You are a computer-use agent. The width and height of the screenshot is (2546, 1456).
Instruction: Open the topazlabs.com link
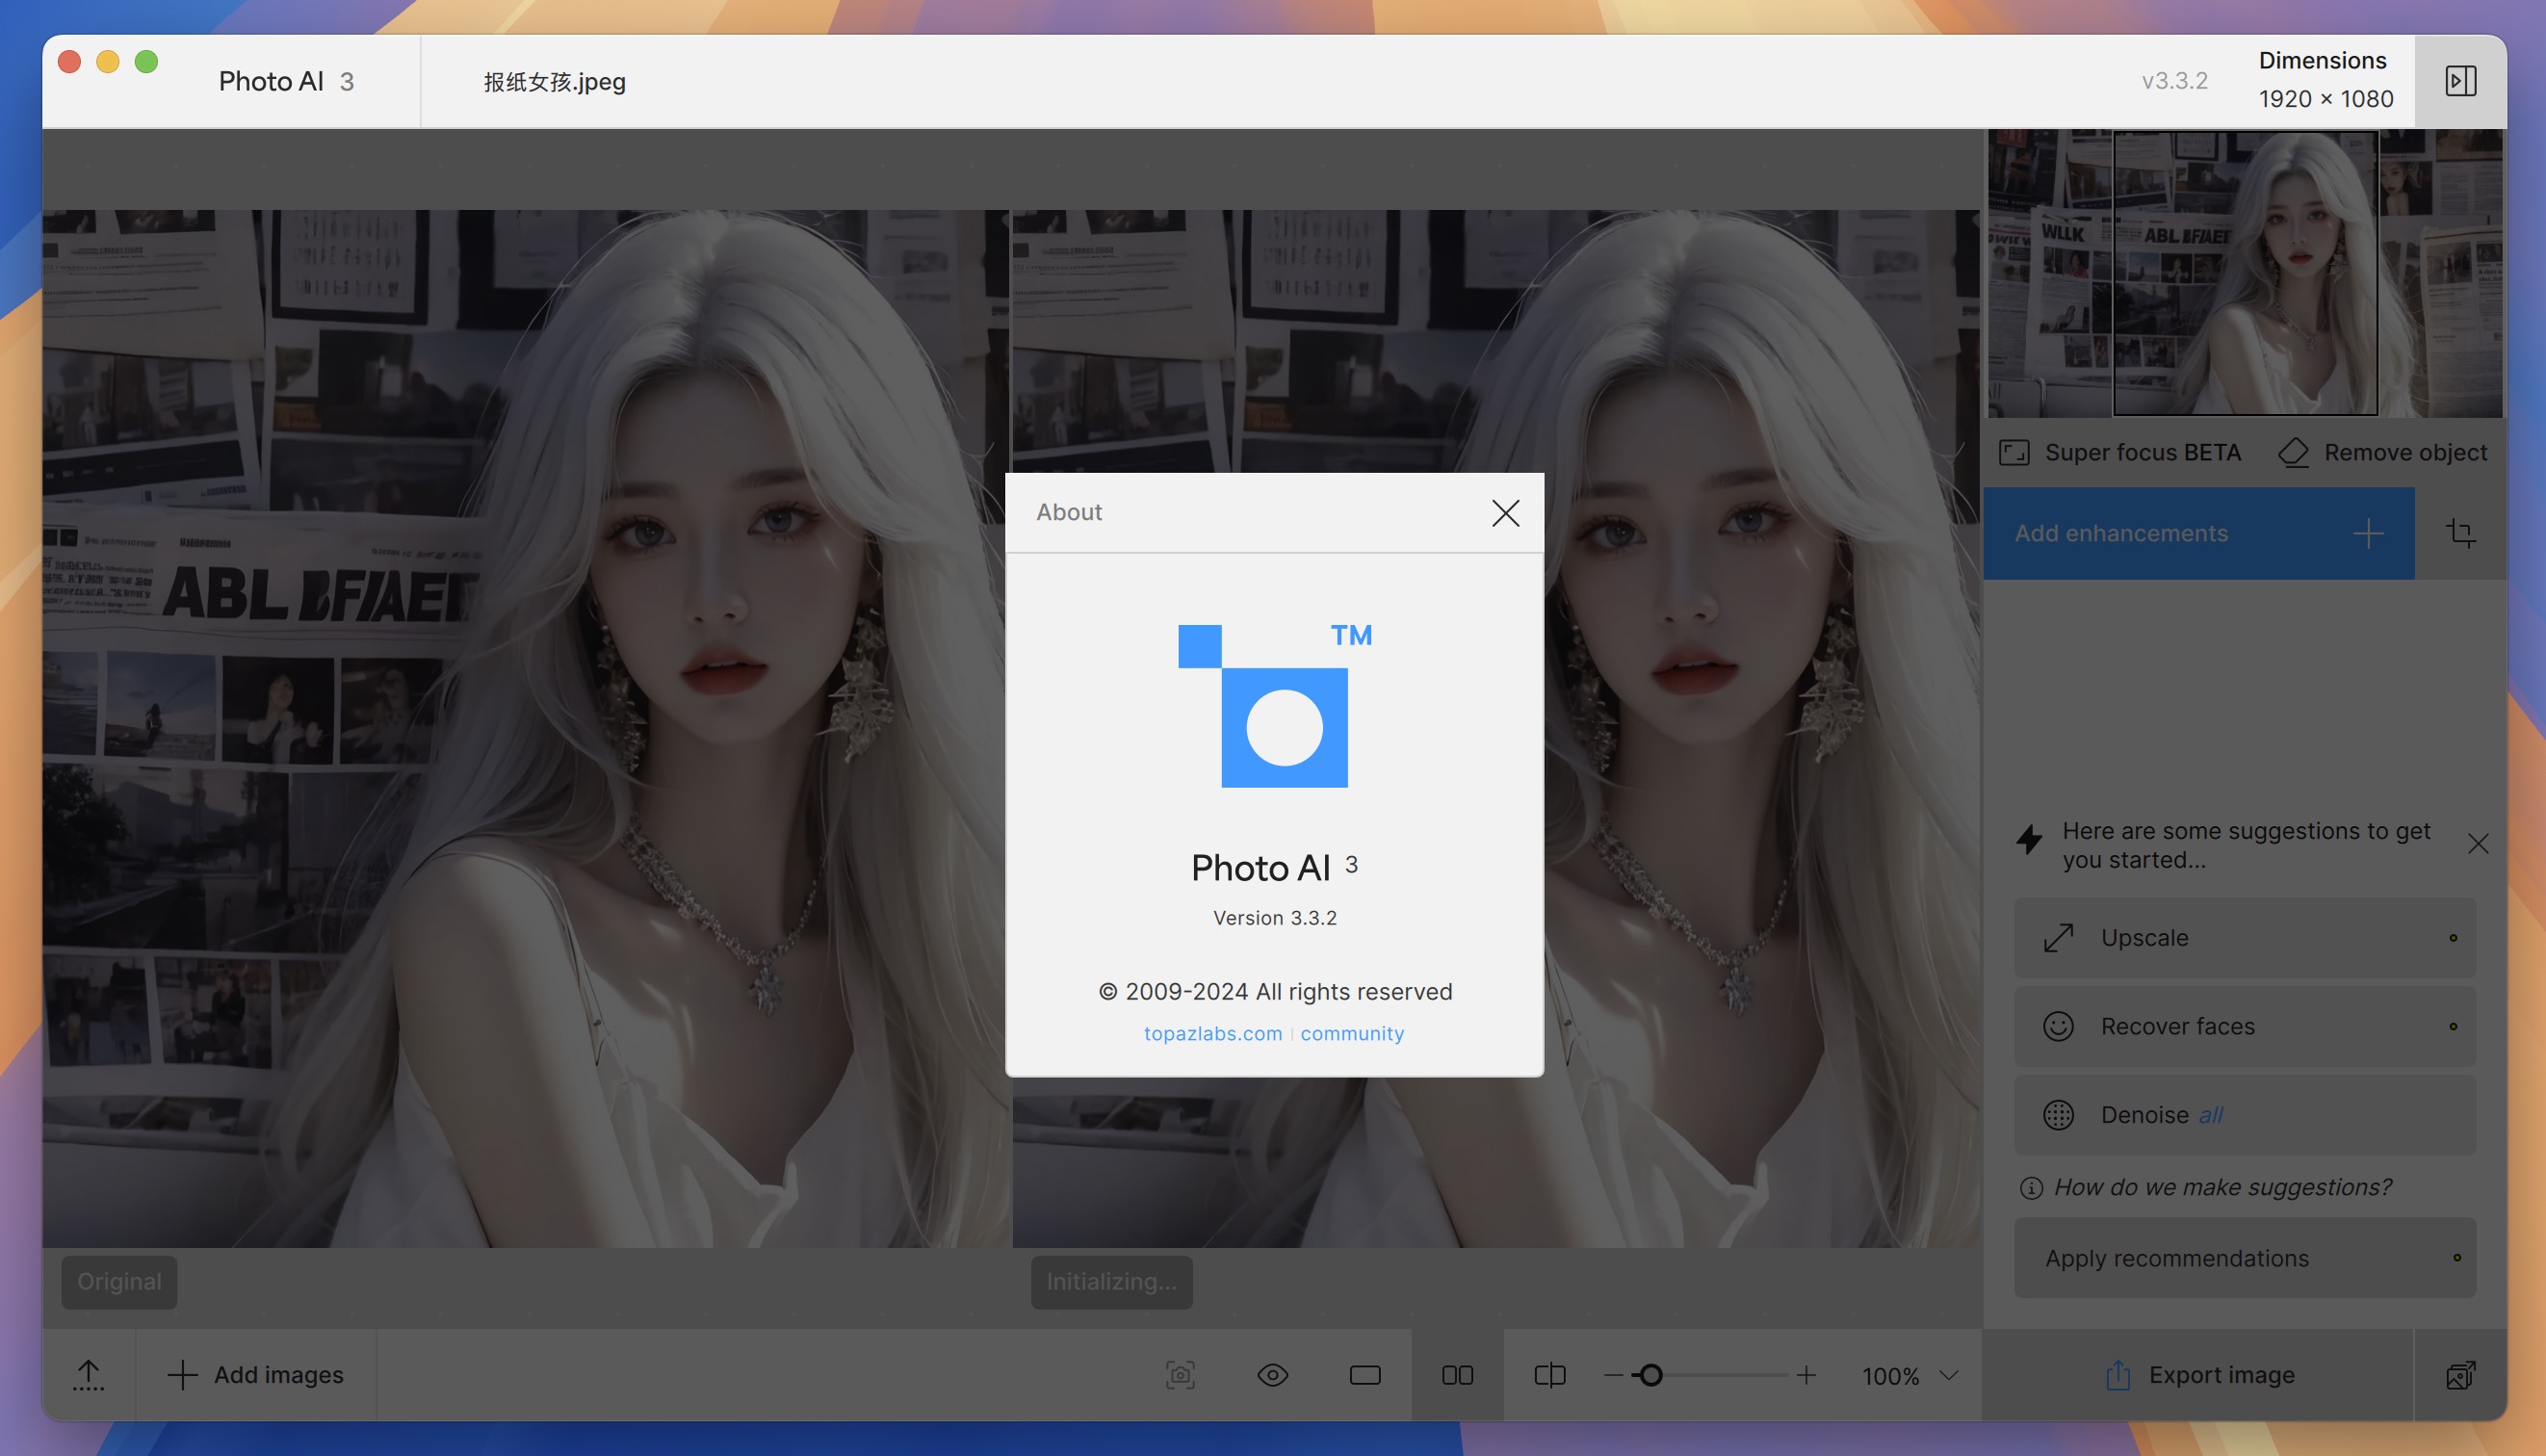coord(1213,1033)
